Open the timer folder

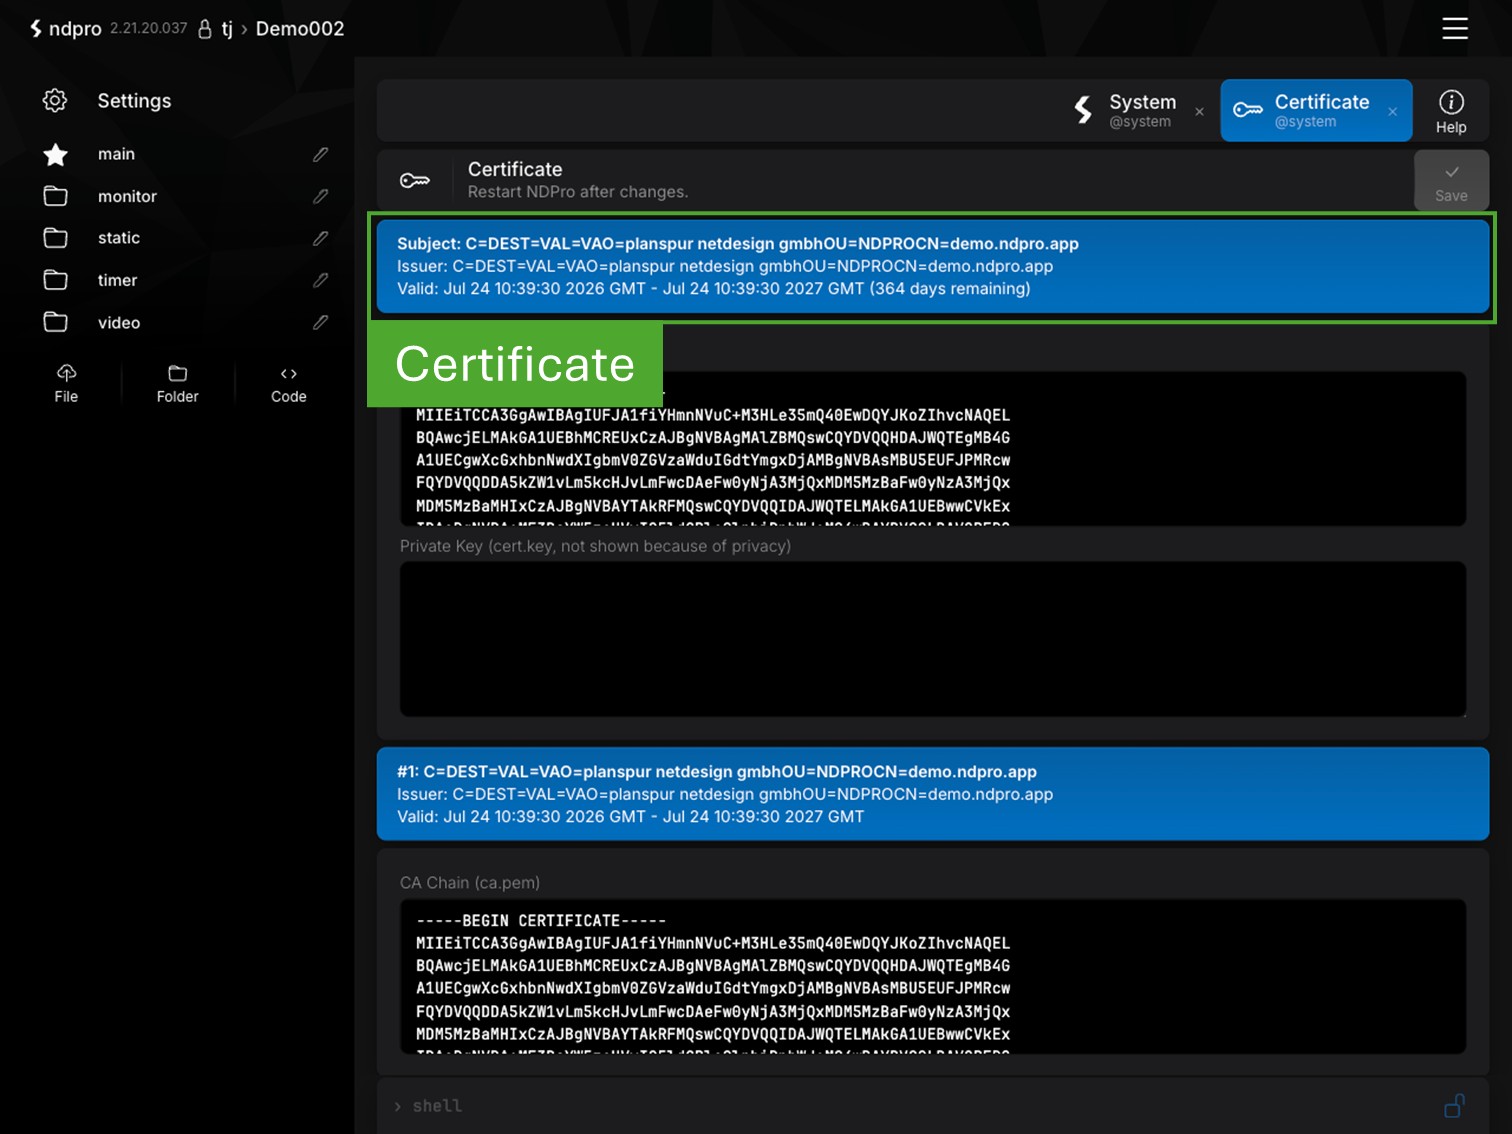117,280
